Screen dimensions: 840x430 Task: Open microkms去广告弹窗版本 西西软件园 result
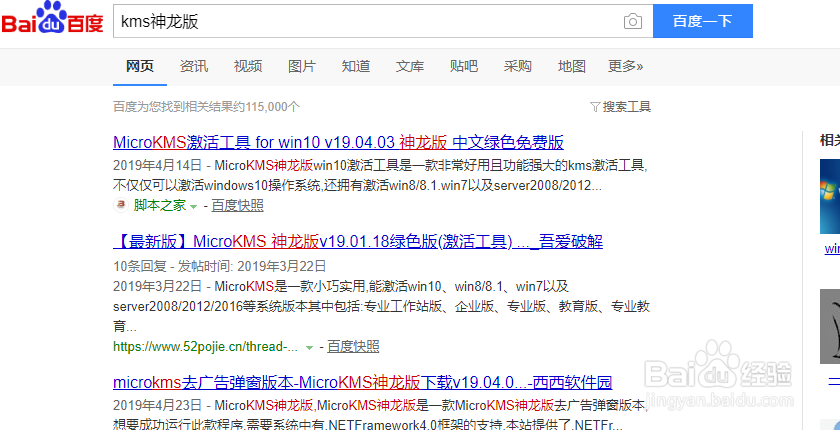coord(363,382)
